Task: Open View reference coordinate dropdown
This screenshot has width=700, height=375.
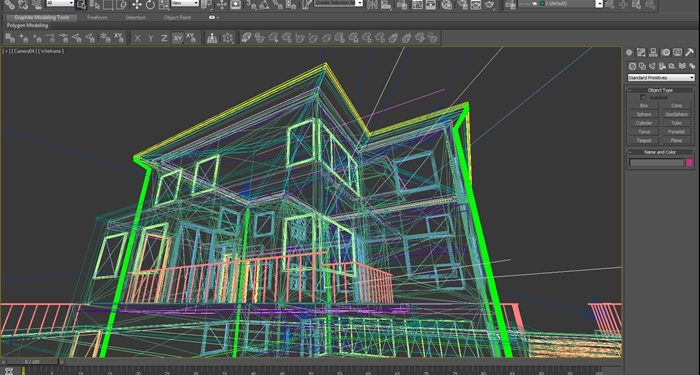Action: 185,3
